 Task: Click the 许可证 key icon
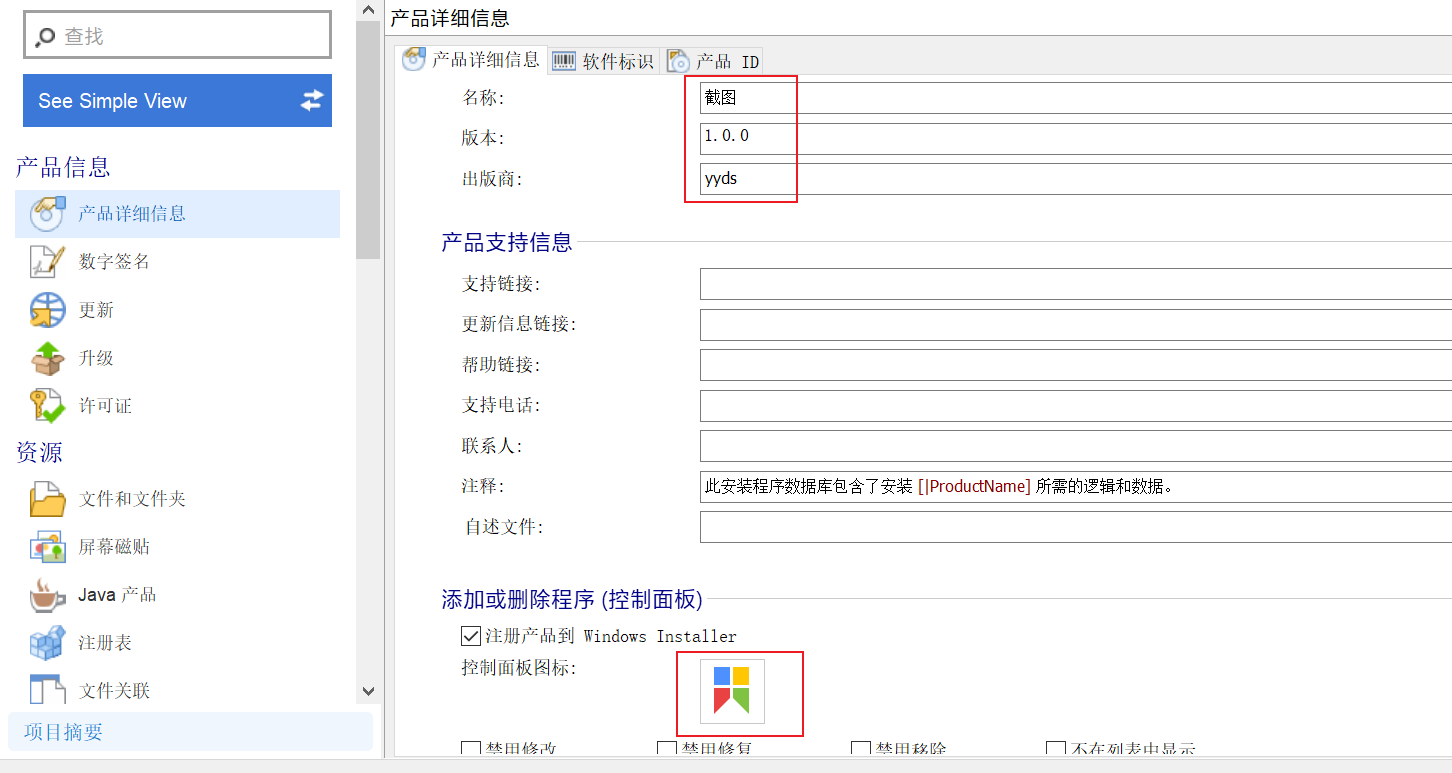pos(47,406)
